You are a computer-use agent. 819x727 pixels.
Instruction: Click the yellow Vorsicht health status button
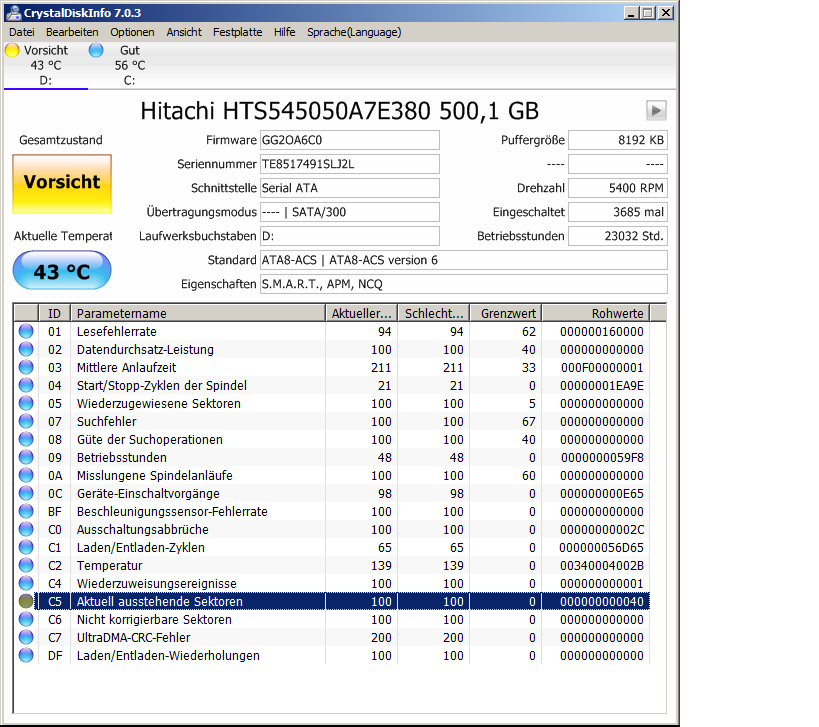62,184
